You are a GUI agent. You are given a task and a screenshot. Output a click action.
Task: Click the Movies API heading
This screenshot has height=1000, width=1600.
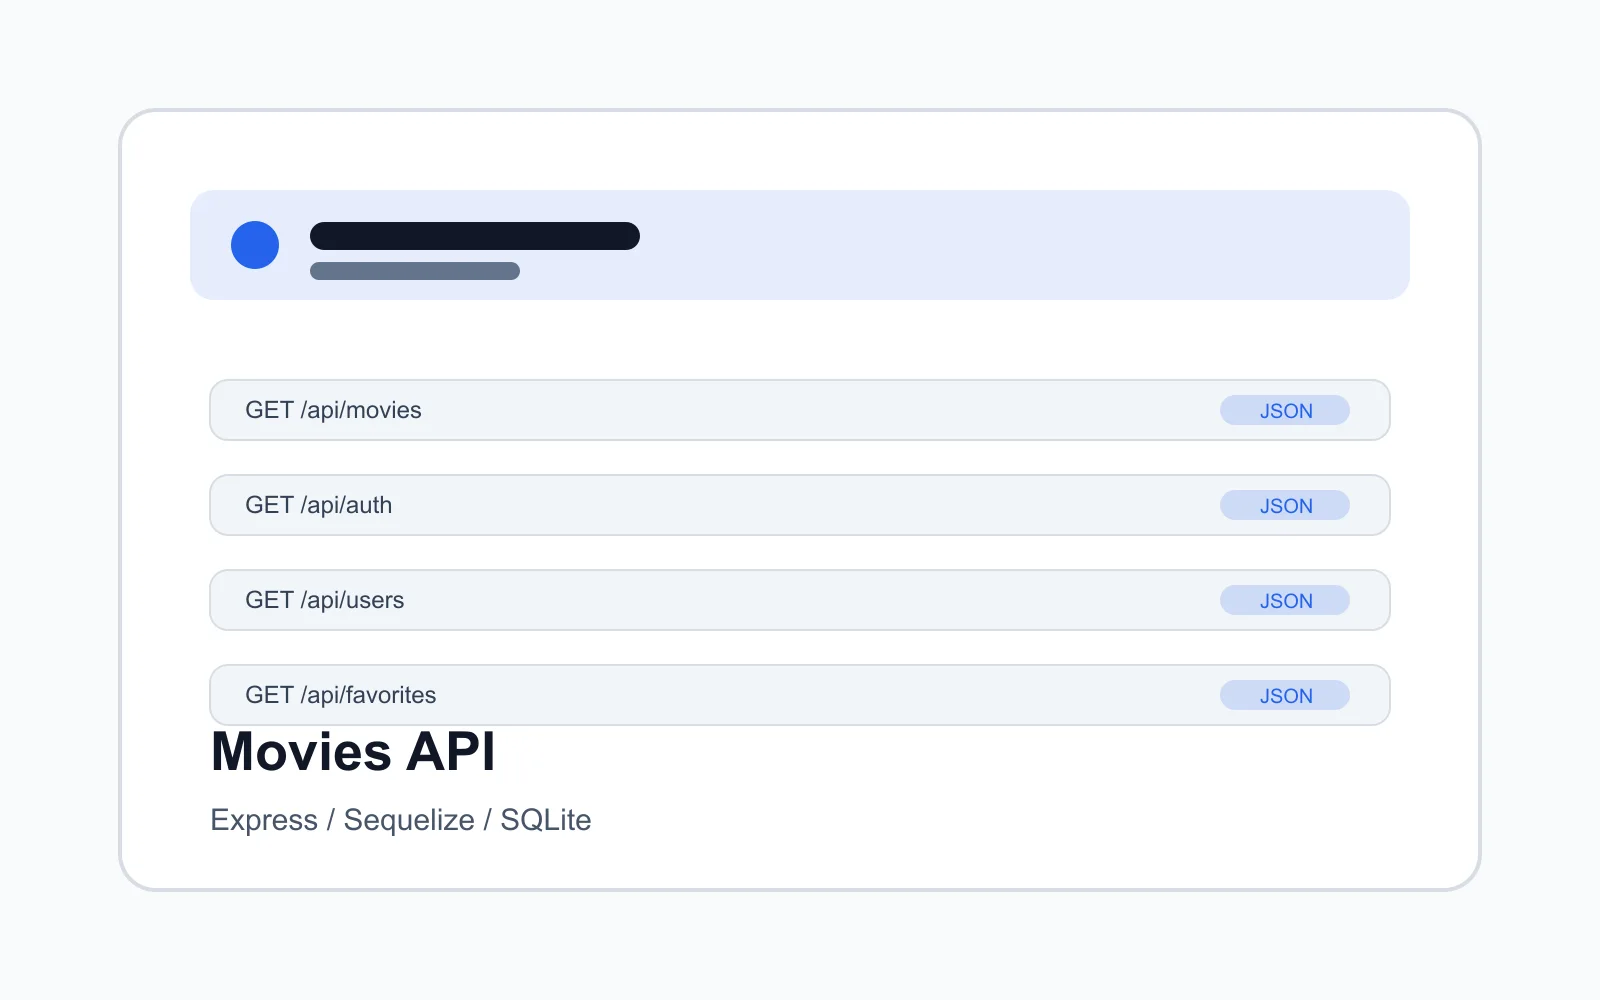(353, 752)
